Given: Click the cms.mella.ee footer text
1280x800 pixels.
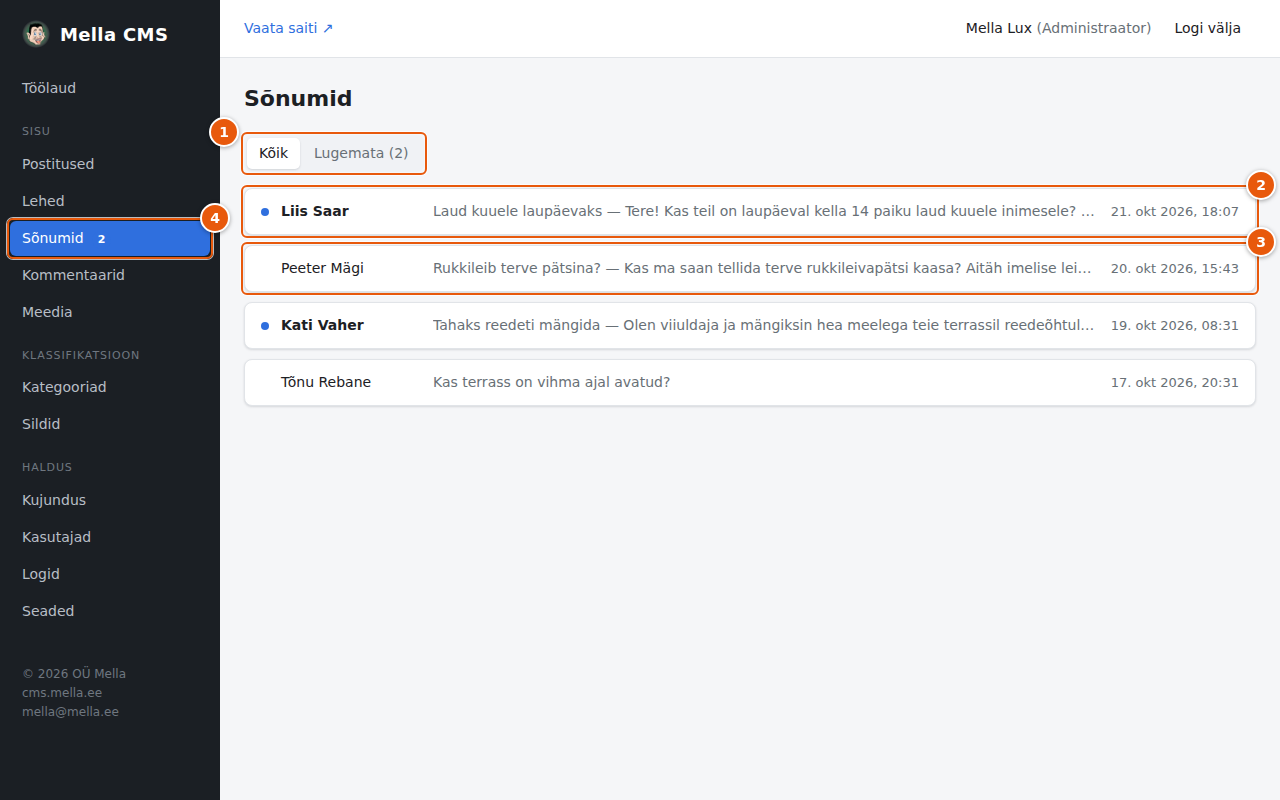Looking at the screenshot, I should click(62, 692).
